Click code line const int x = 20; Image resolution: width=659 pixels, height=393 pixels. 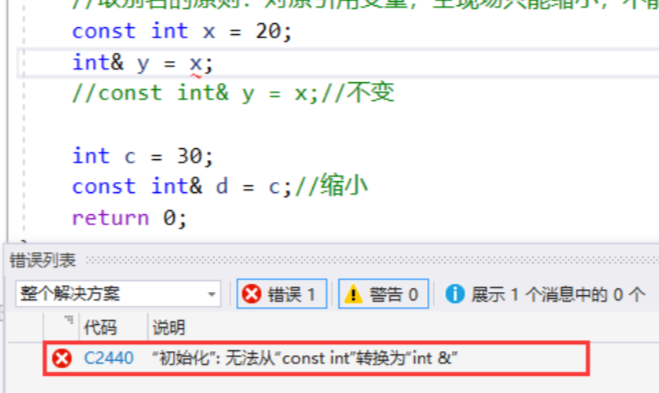182,32
